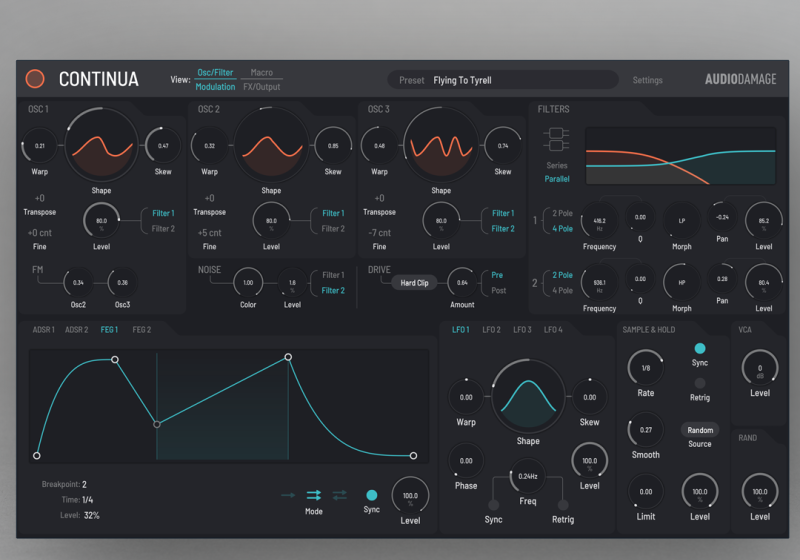Image resolution: width=800 pixels, height=560 pixels.
Task: Click the Breakpoint number value
Action: 84,485
